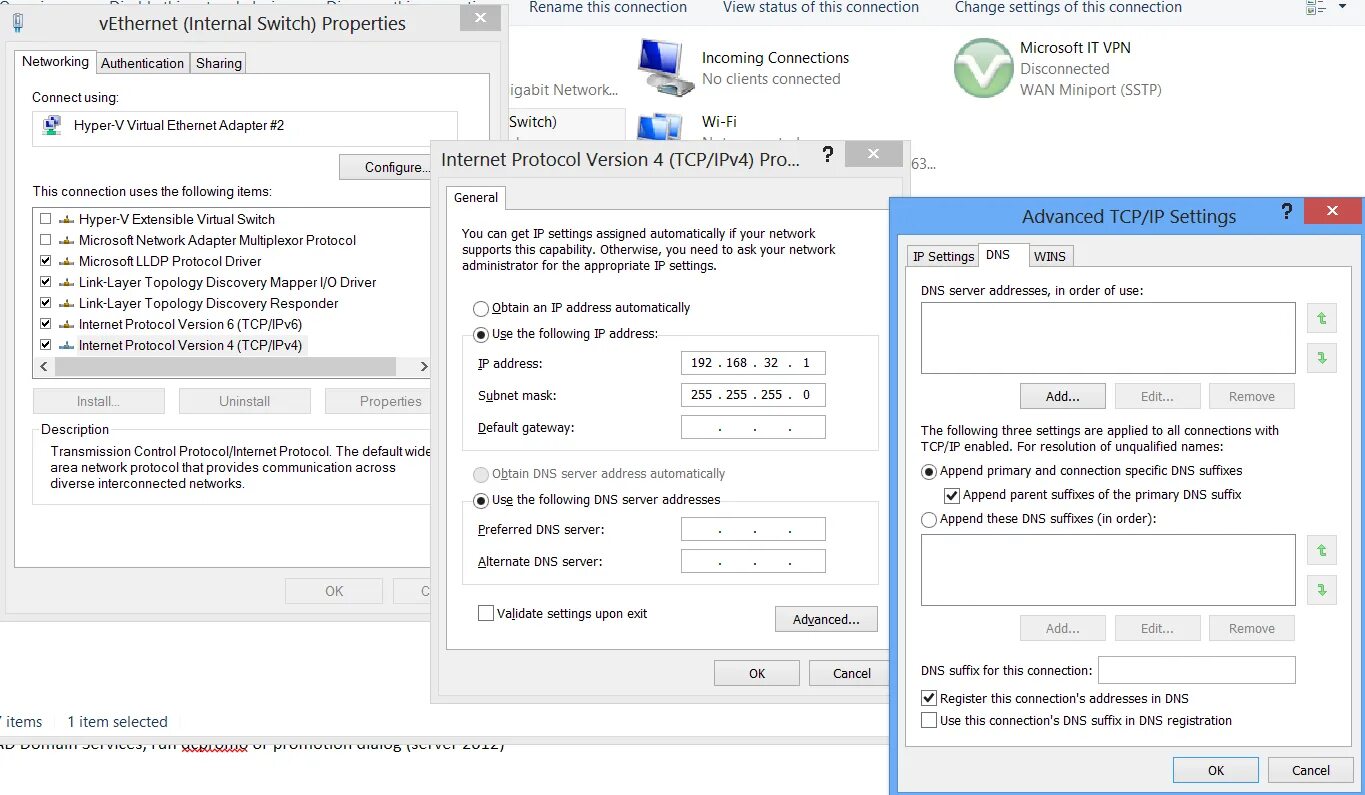Uncheck Microsoft LLDP Protocol Driver
Screen dimensions: 1365x795
[x=45, y=261]
